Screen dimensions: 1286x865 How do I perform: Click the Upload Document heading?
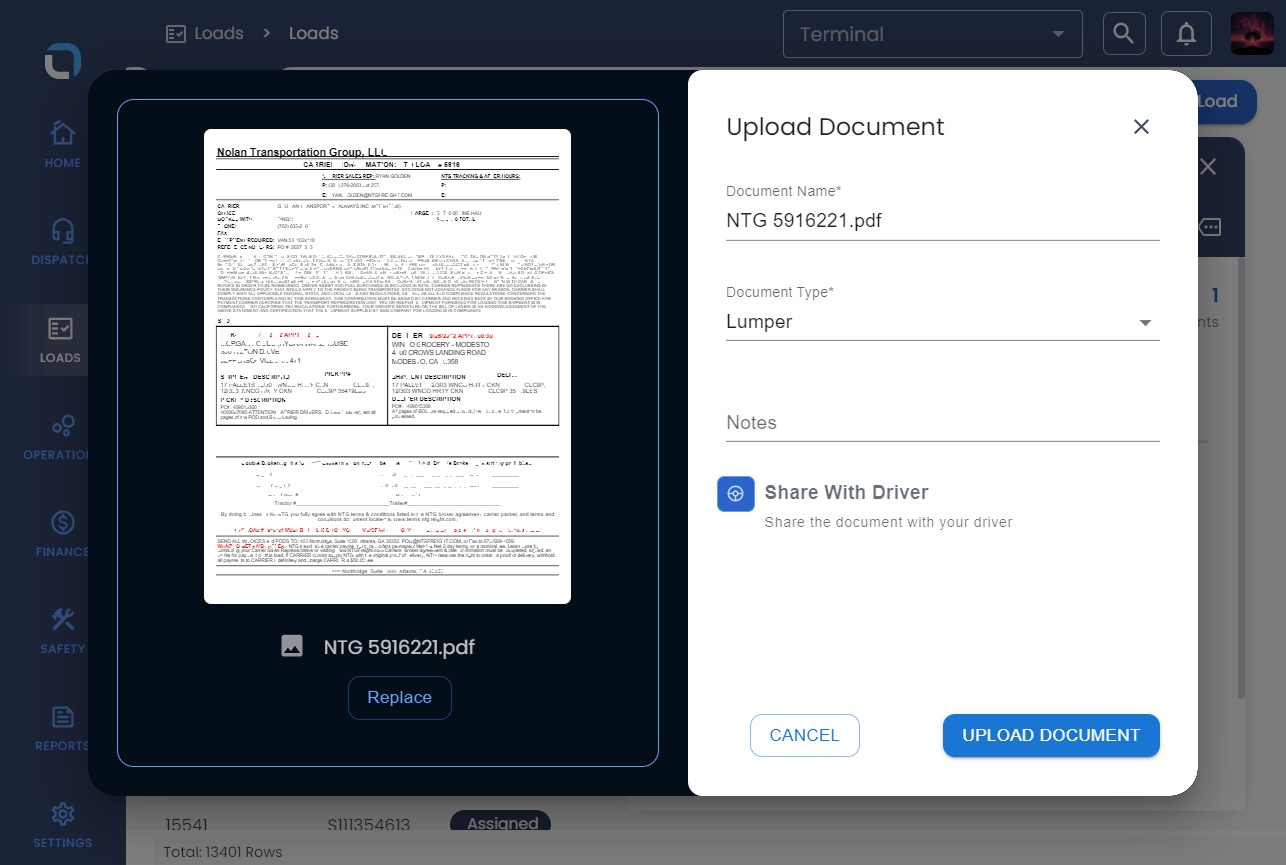(x=835, y=127)
